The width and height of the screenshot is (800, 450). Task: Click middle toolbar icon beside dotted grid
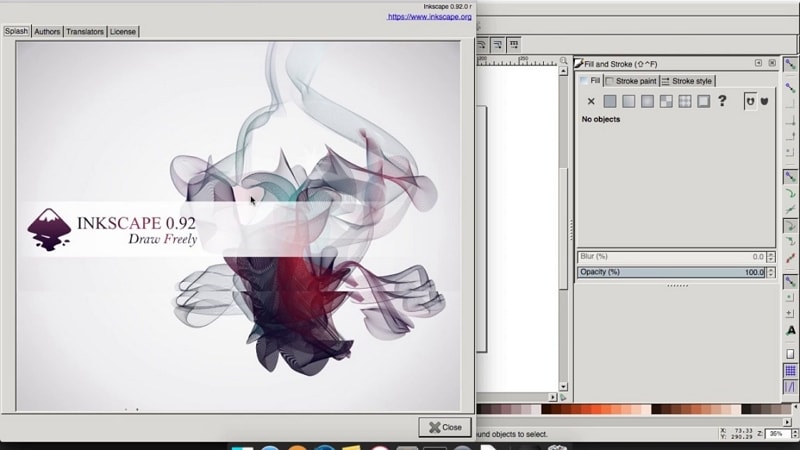pos(497,45)
